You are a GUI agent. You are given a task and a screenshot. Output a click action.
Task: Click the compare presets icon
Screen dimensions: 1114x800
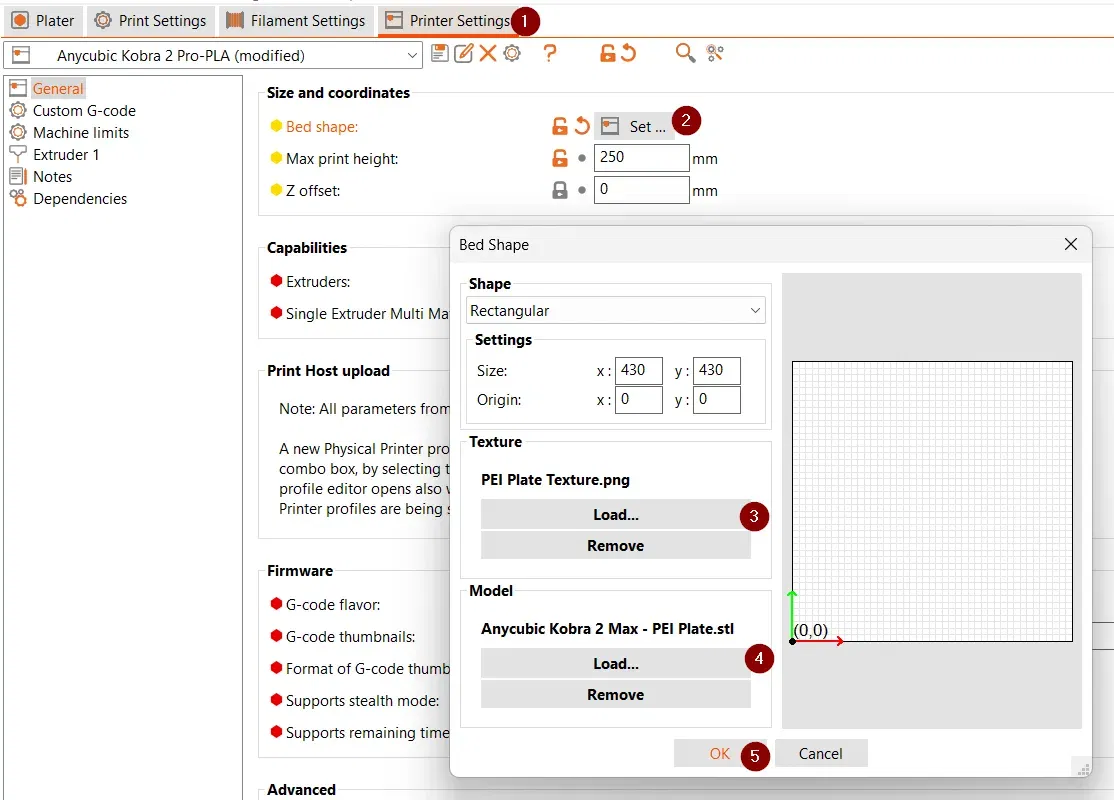(715, 53)
